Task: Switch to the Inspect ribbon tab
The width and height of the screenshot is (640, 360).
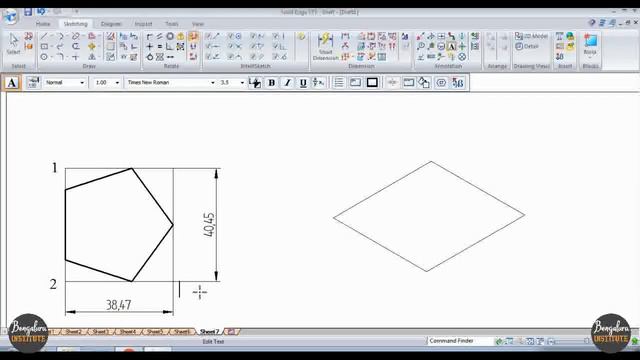Action: click(x=143, y=24)
